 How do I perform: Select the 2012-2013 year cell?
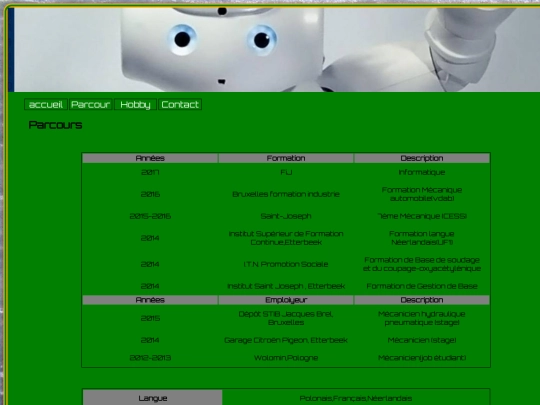pyautogui.click(x=150, y=358)
